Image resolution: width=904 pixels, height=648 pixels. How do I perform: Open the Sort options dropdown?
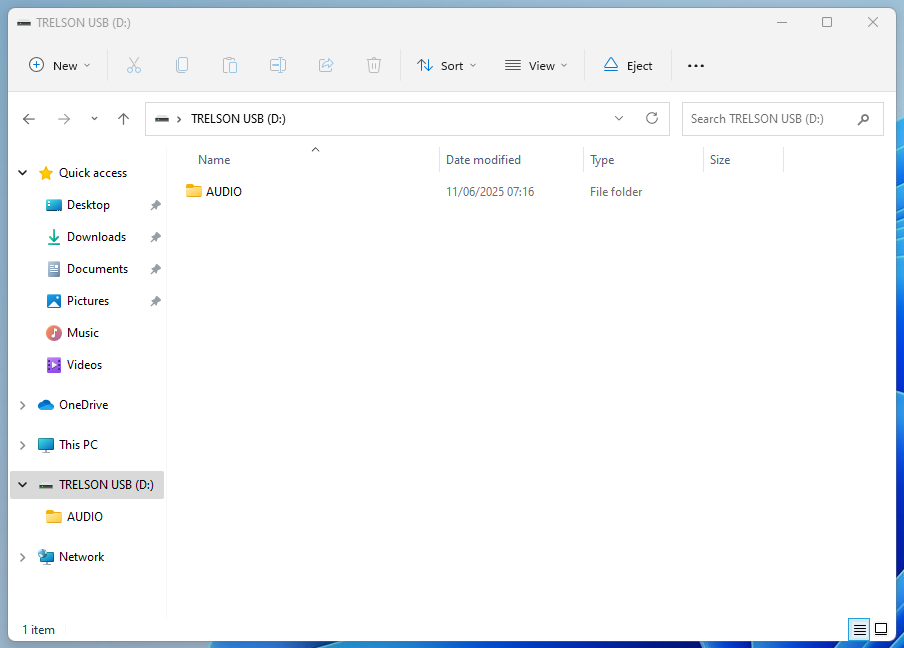coord(447,66)
